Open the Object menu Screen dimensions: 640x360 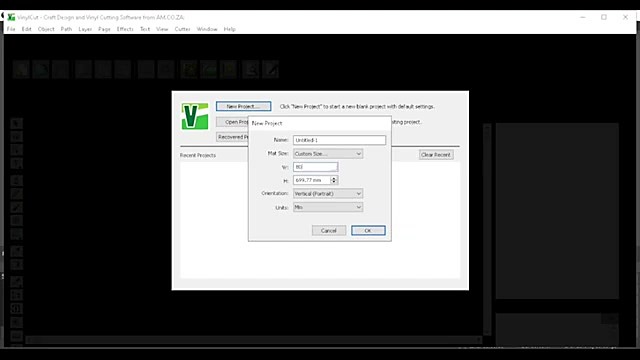pyautogui.click(x=46, y=29)
